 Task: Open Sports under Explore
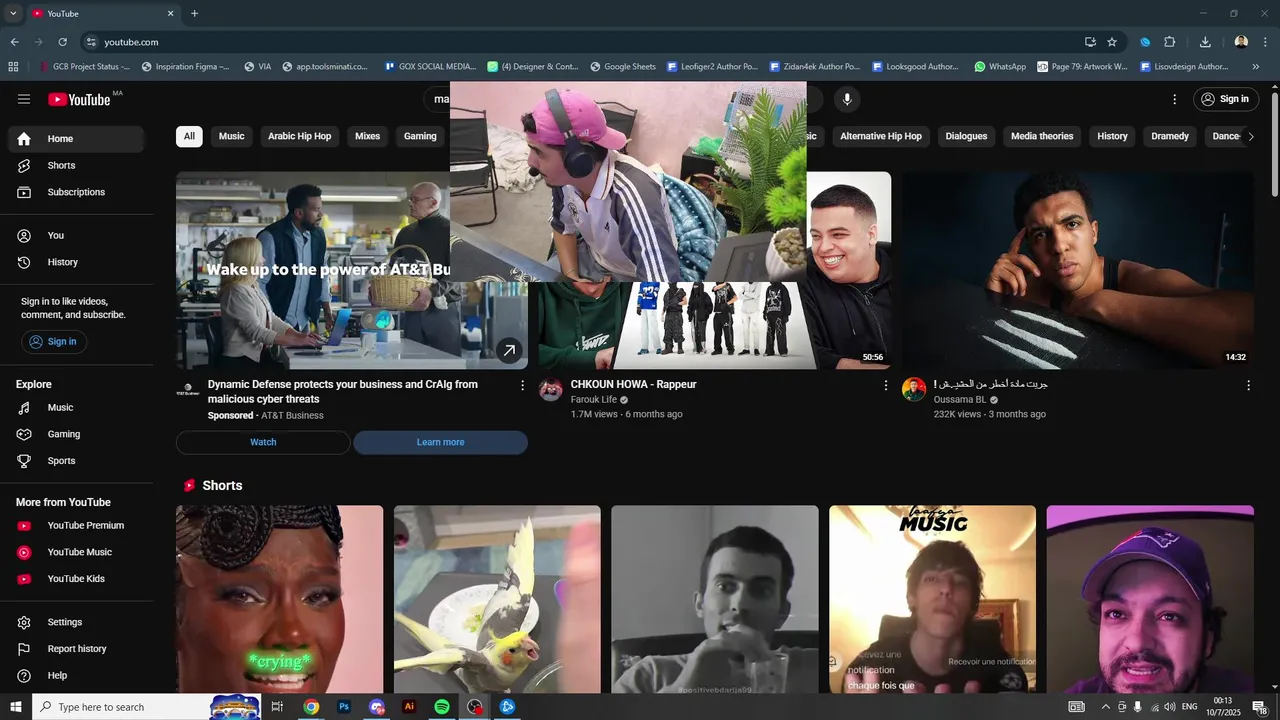pyautogui.click(x=76, y=461)
